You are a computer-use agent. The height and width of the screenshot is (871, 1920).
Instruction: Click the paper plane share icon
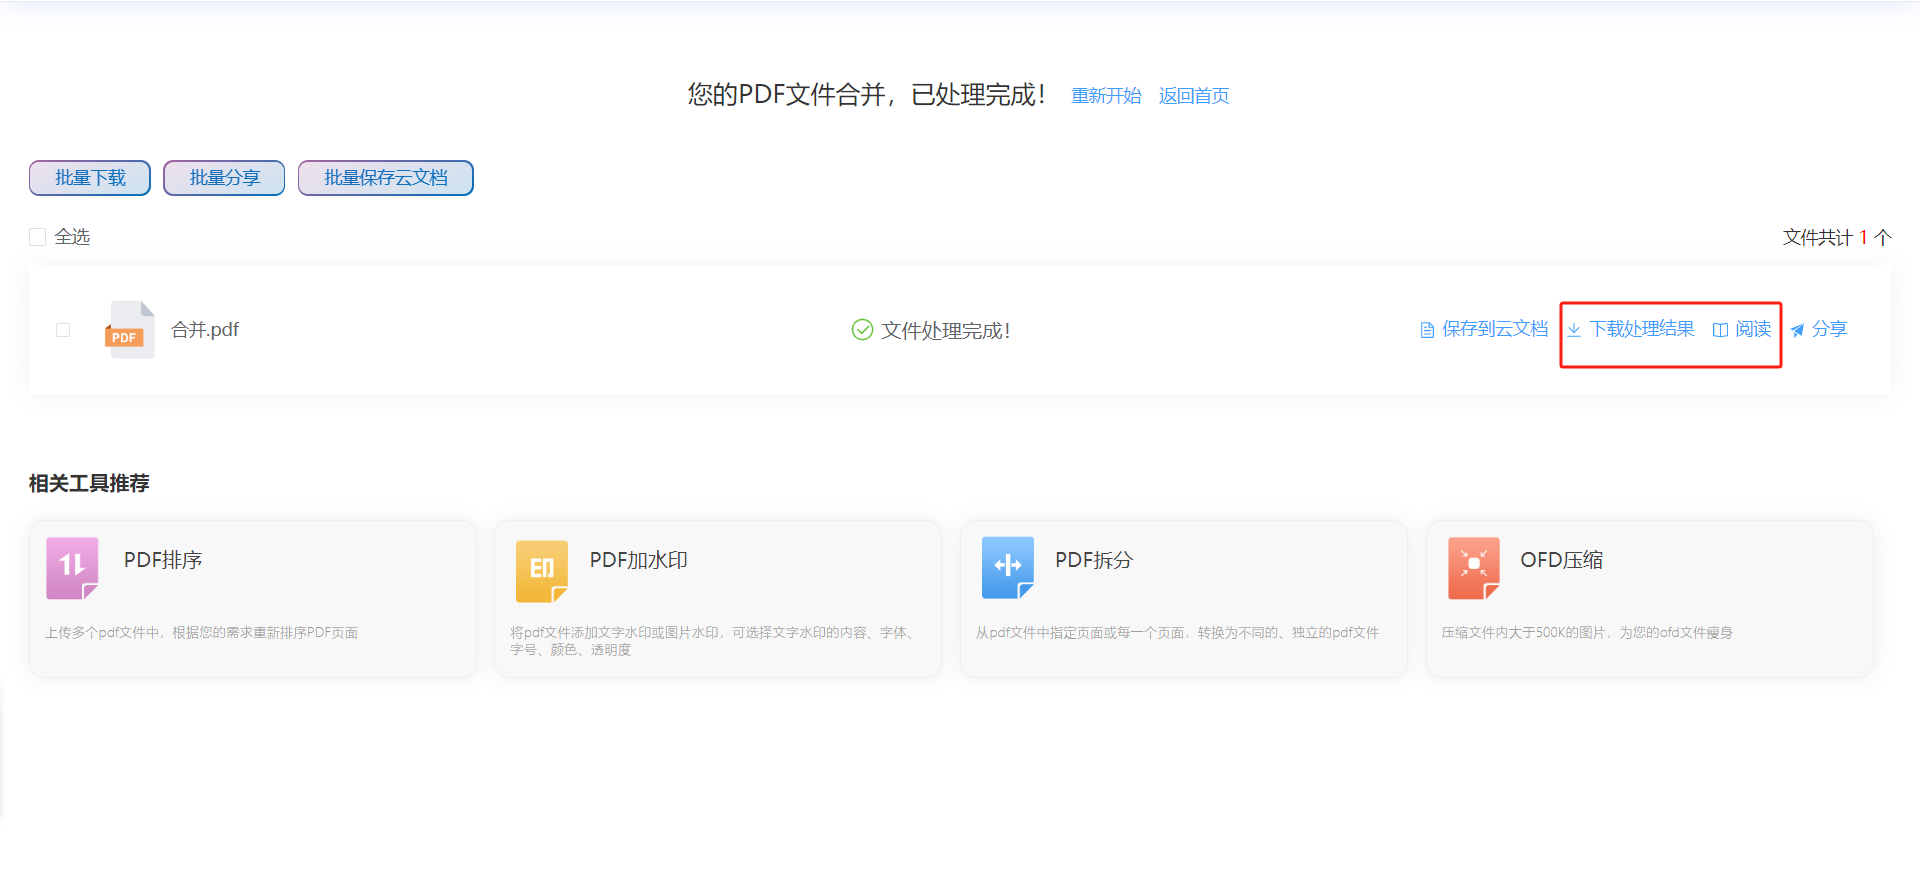(x=1797, y=330)
